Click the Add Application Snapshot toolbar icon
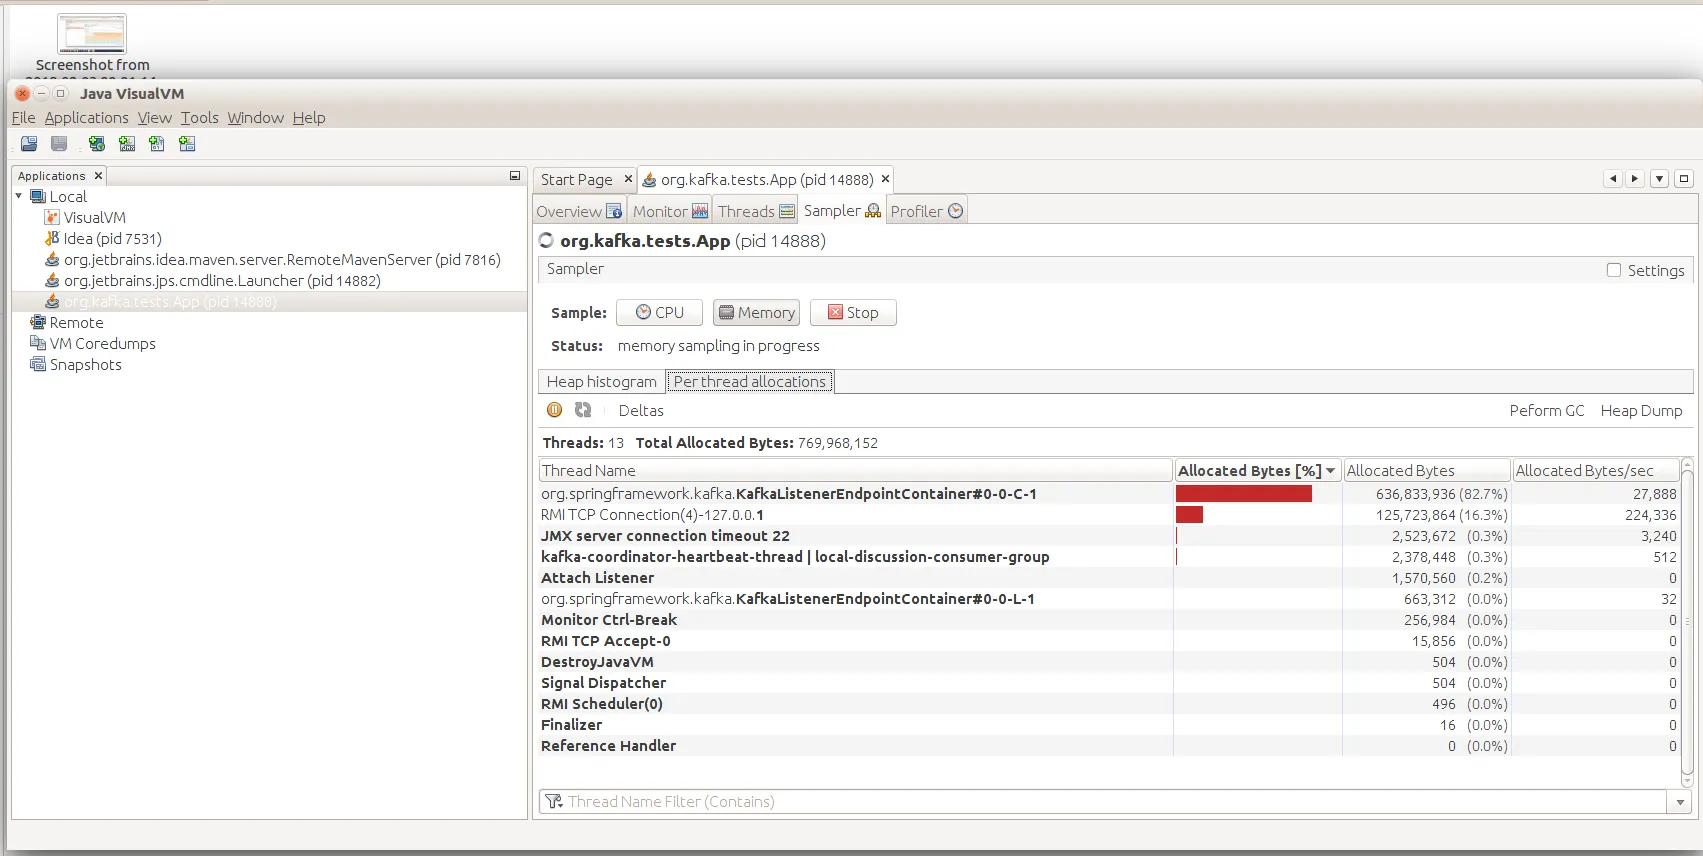Viewport: 1703px width, 856px height. [x=187, y=144]
